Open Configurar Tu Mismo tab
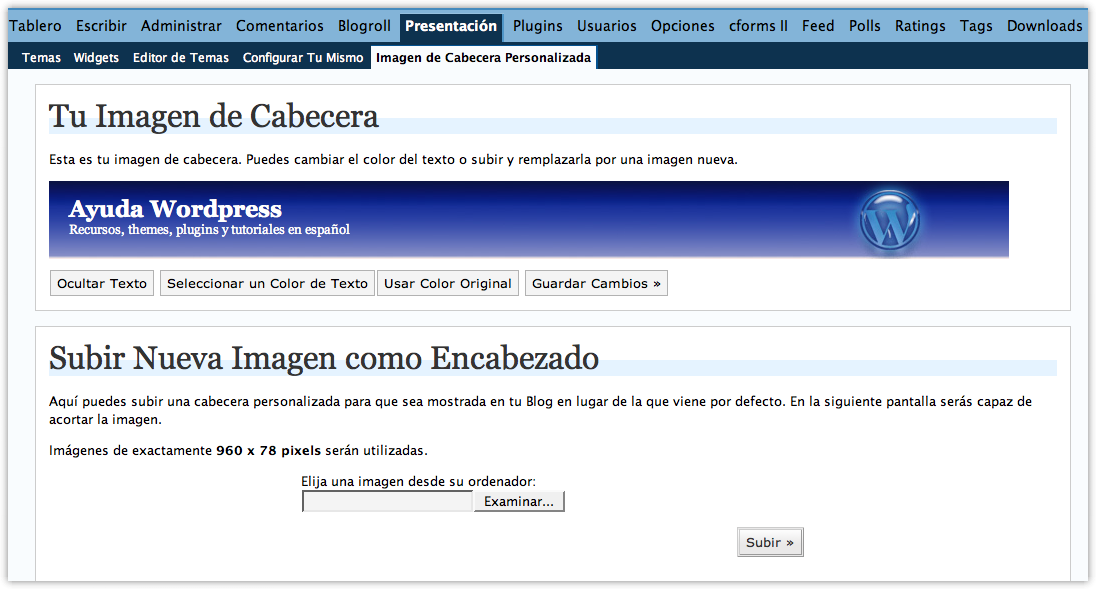This screenshot has width=1096, height=589. point(303,57)
